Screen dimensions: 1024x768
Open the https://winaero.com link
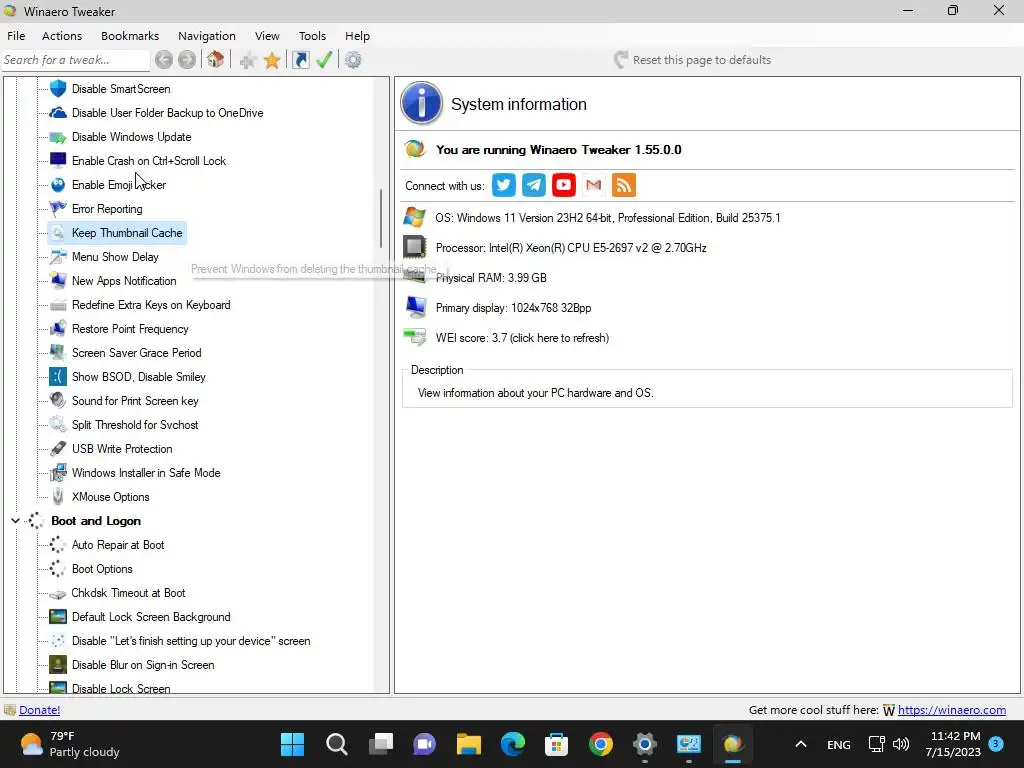pos(952,710)
